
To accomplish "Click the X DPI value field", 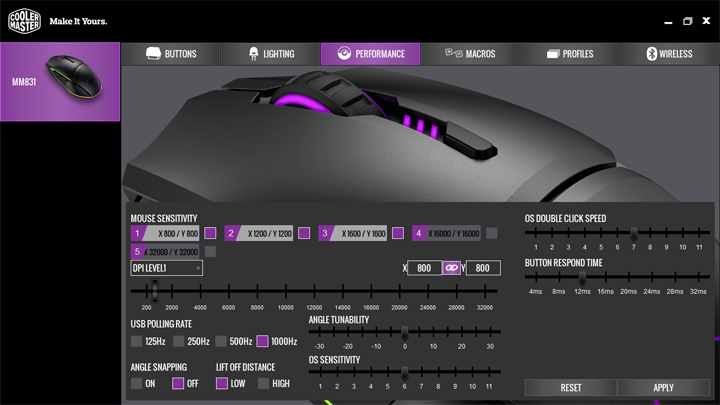I will click(424, 268).
